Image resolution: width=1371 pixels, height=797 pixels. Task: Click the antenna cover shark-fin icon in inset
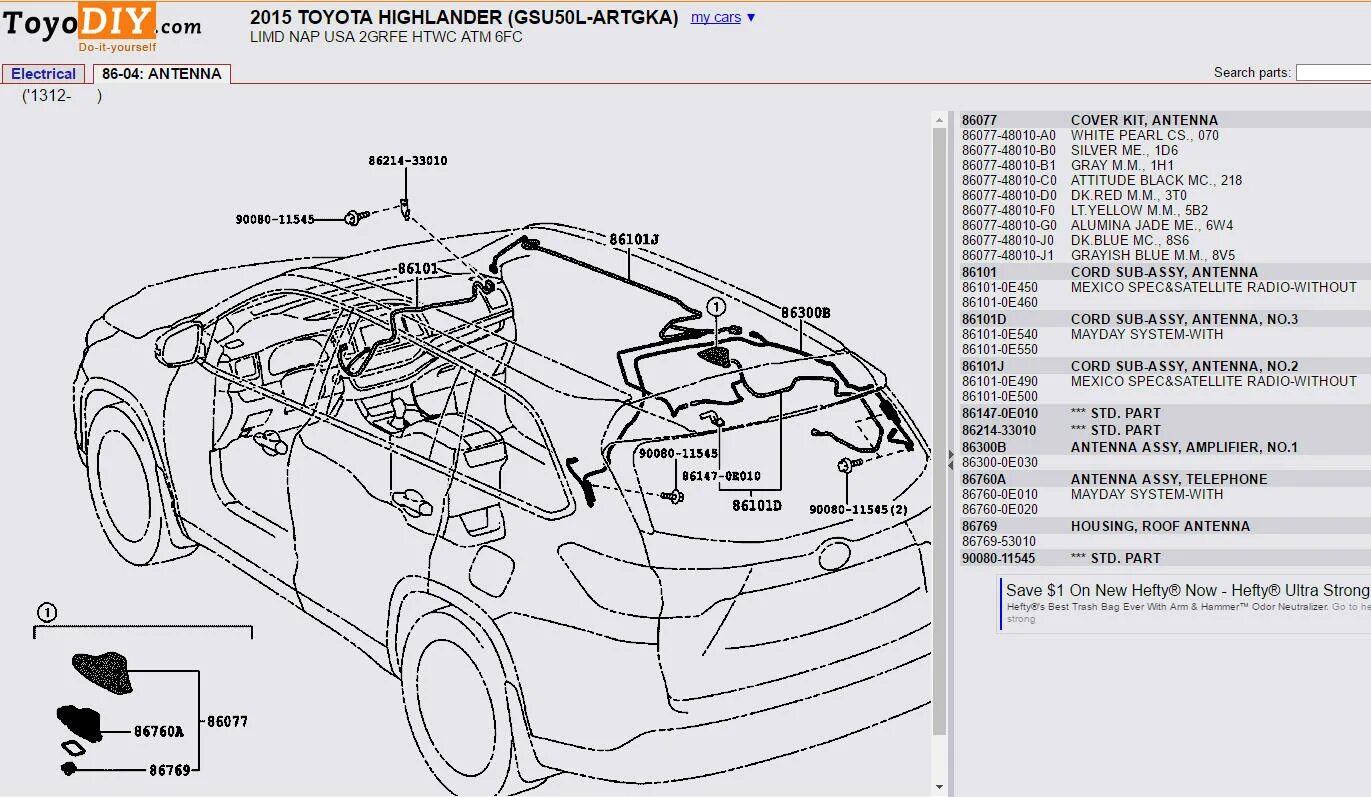click(x=102, y=672)
